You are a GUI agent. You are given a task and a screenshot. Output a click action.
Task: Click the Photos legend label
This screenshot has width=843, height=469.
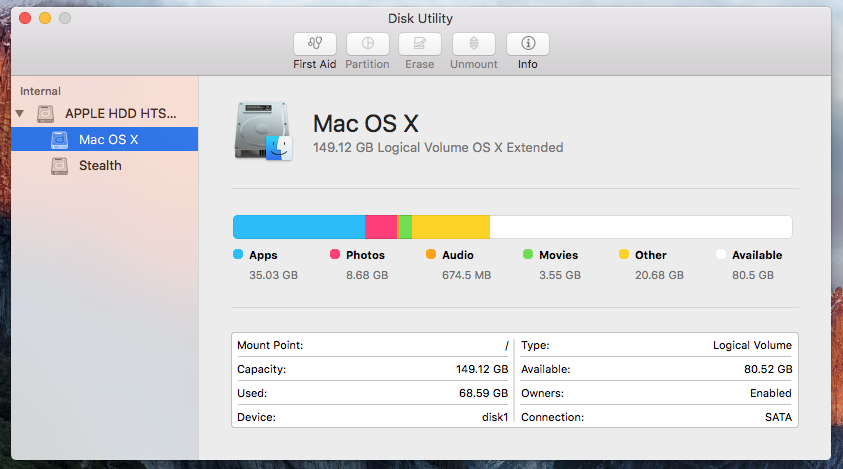tap(366, 255)
